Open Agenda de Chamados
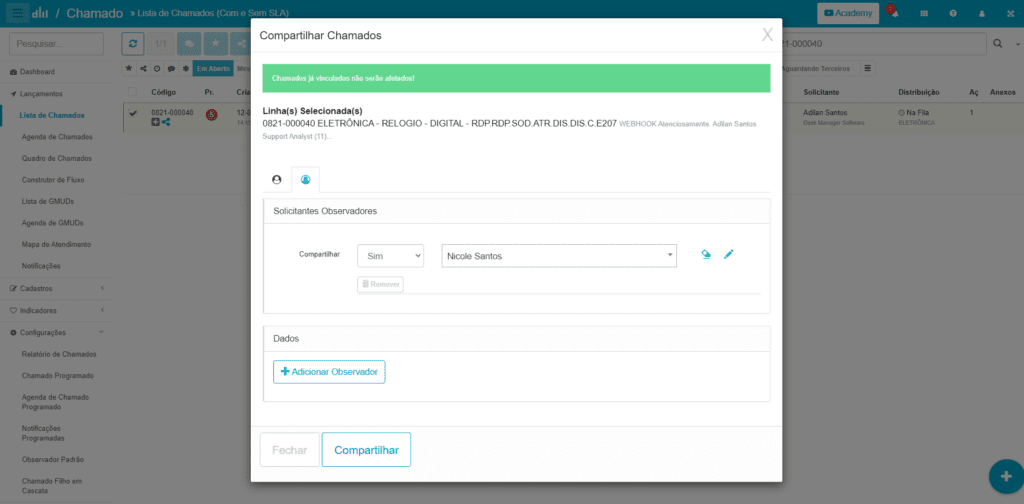This screenshot has height=504, width=1024. click(57, 136)
